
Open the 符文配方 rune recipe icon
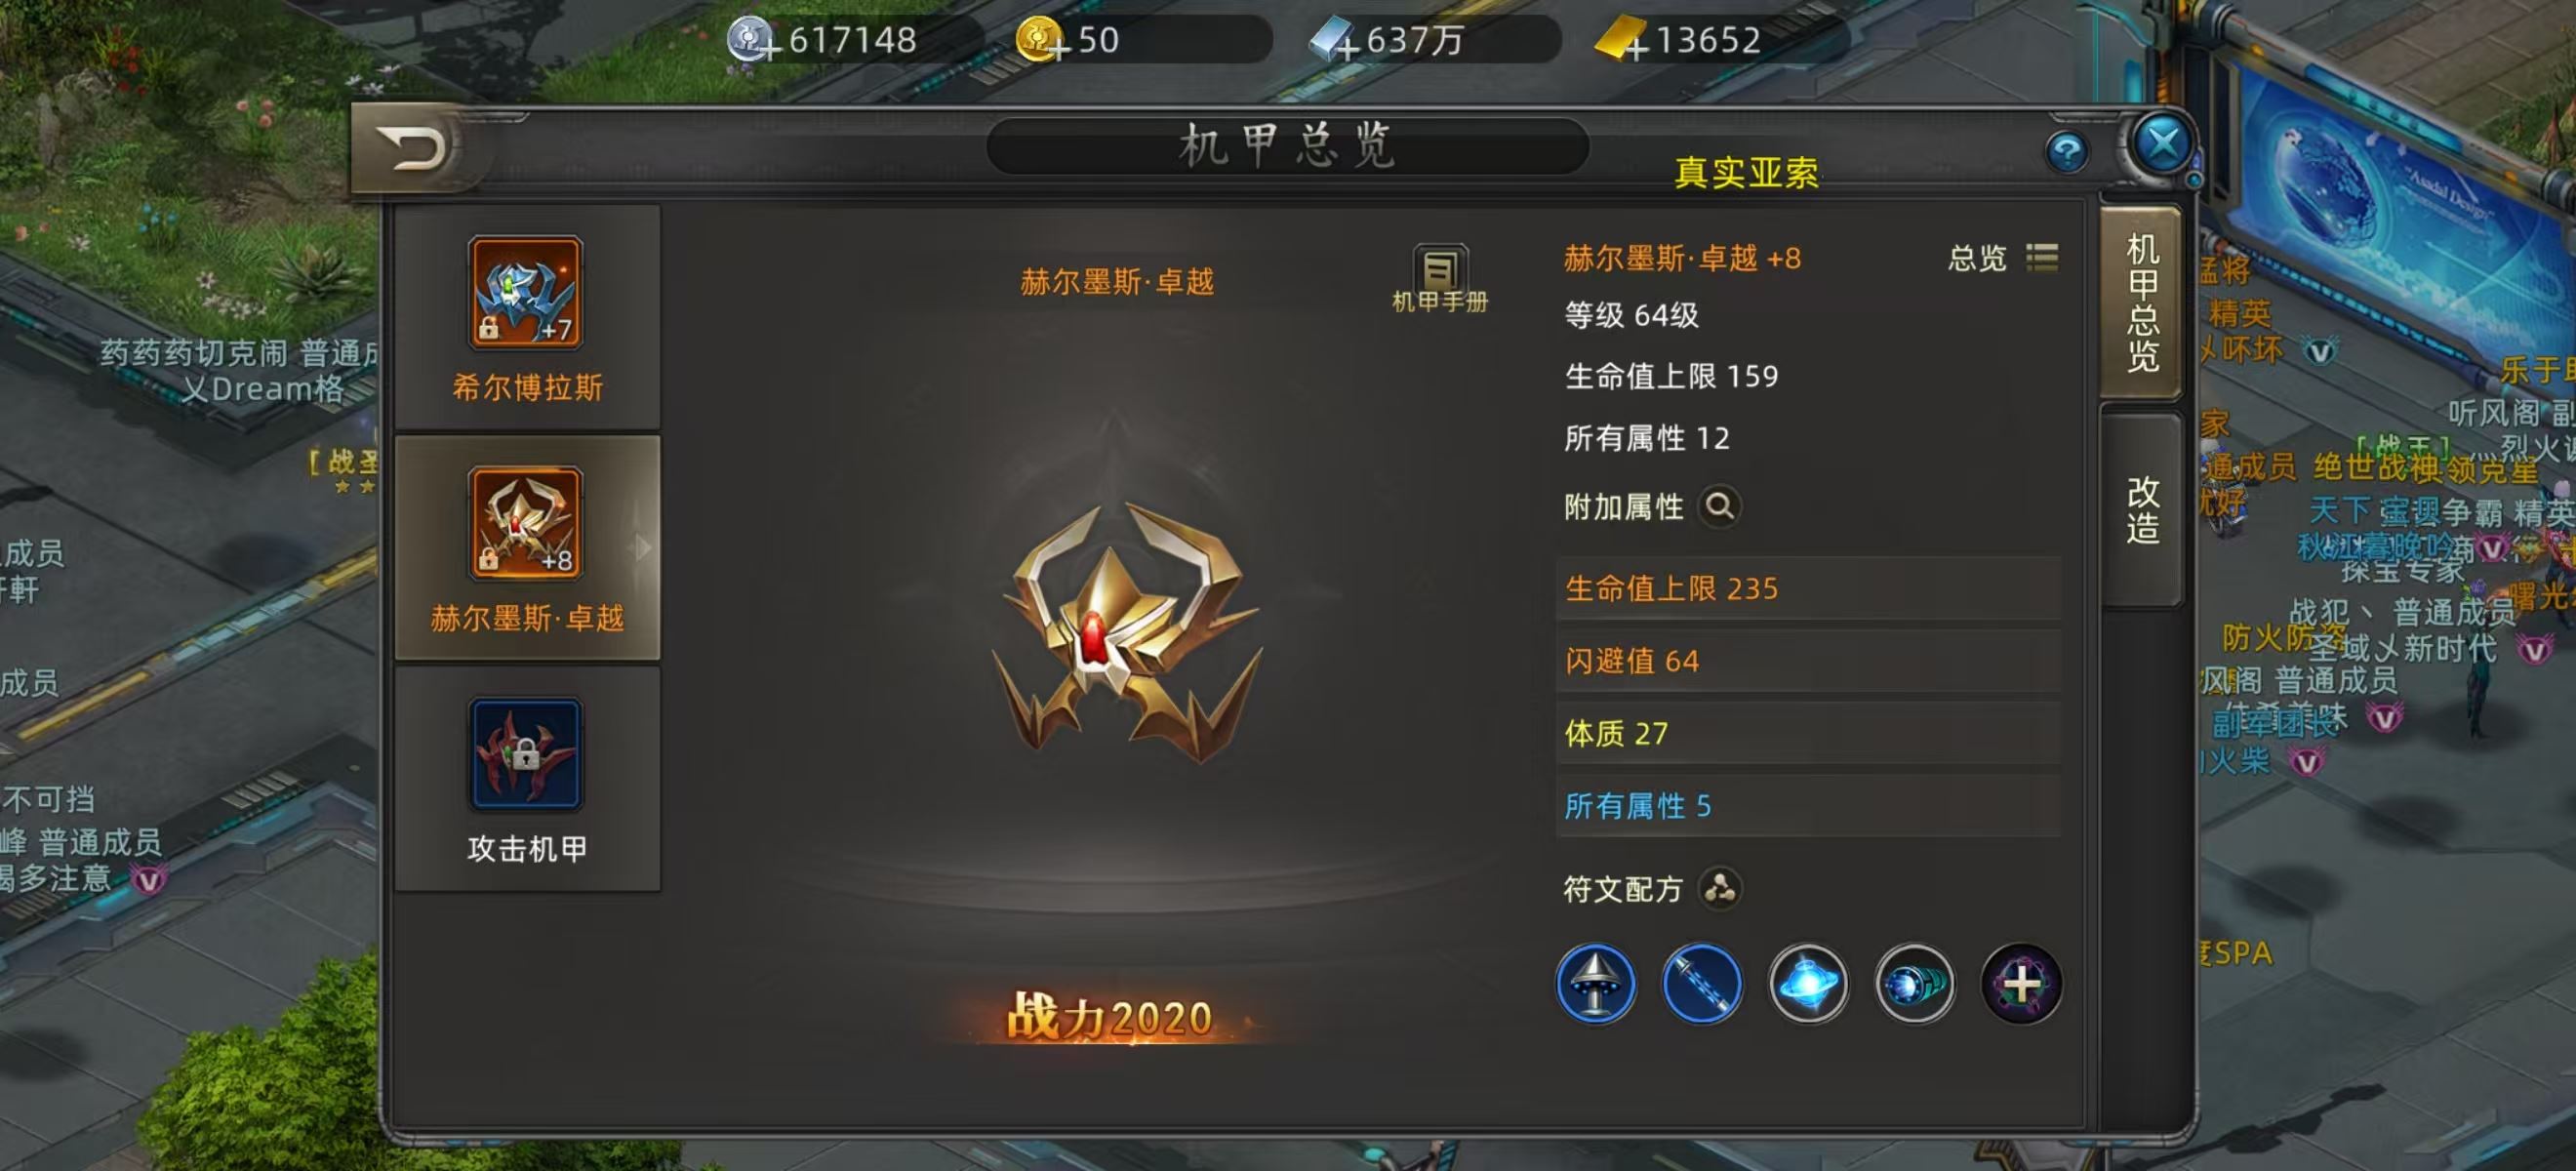coord(1720,887)
